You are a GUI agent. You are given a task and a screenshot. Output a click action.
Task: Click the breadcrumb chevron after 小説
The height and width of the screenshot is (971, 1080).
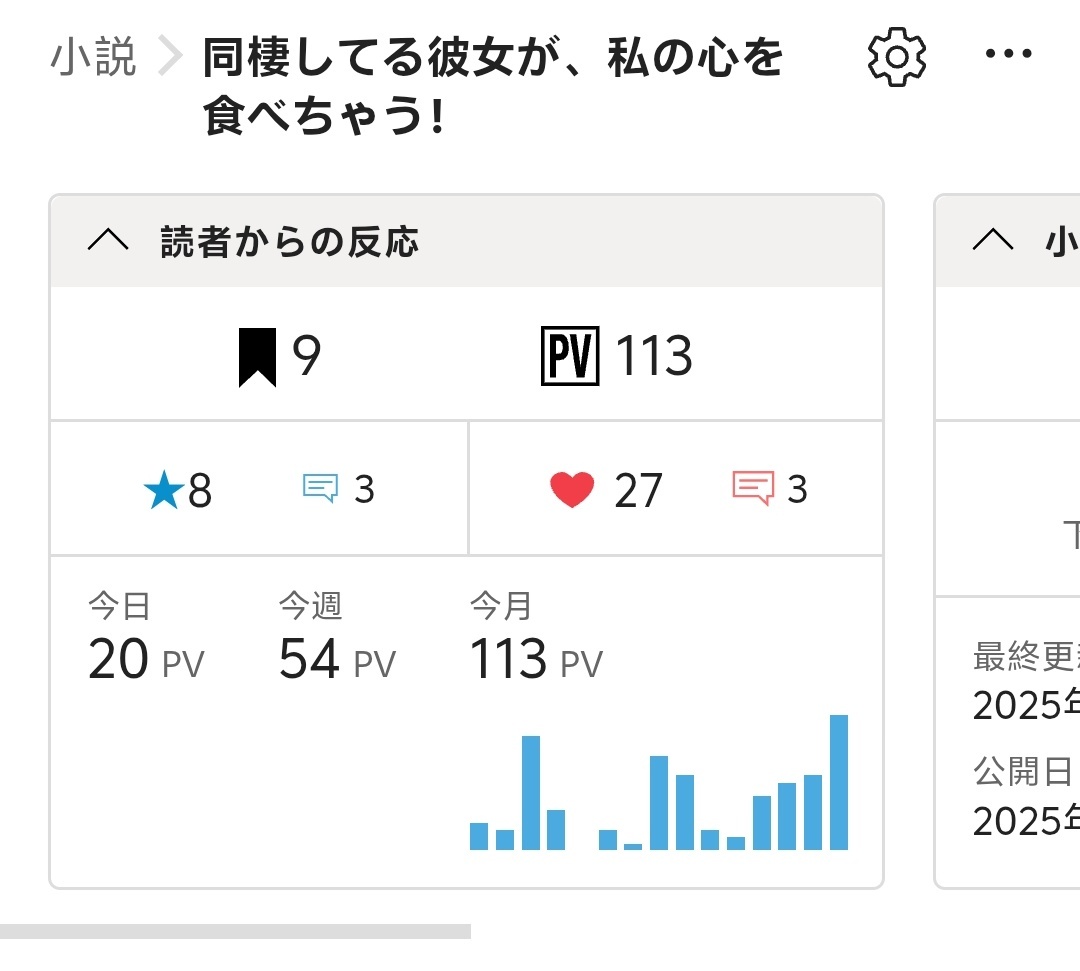(x=170, y=58)
